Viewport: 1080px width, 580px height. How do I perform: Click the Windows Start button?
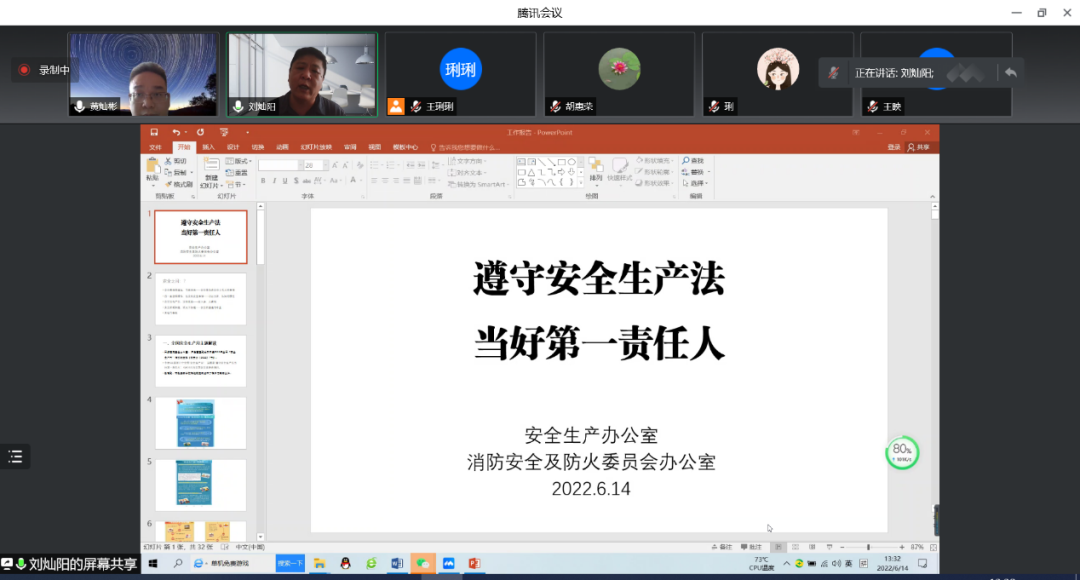[155, 564]
